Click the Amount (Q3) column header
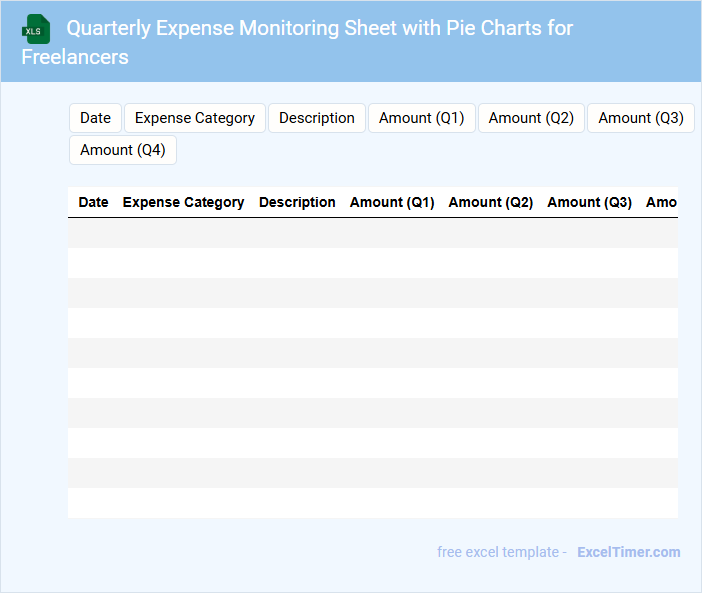702x593 pixels. (589, 202)
